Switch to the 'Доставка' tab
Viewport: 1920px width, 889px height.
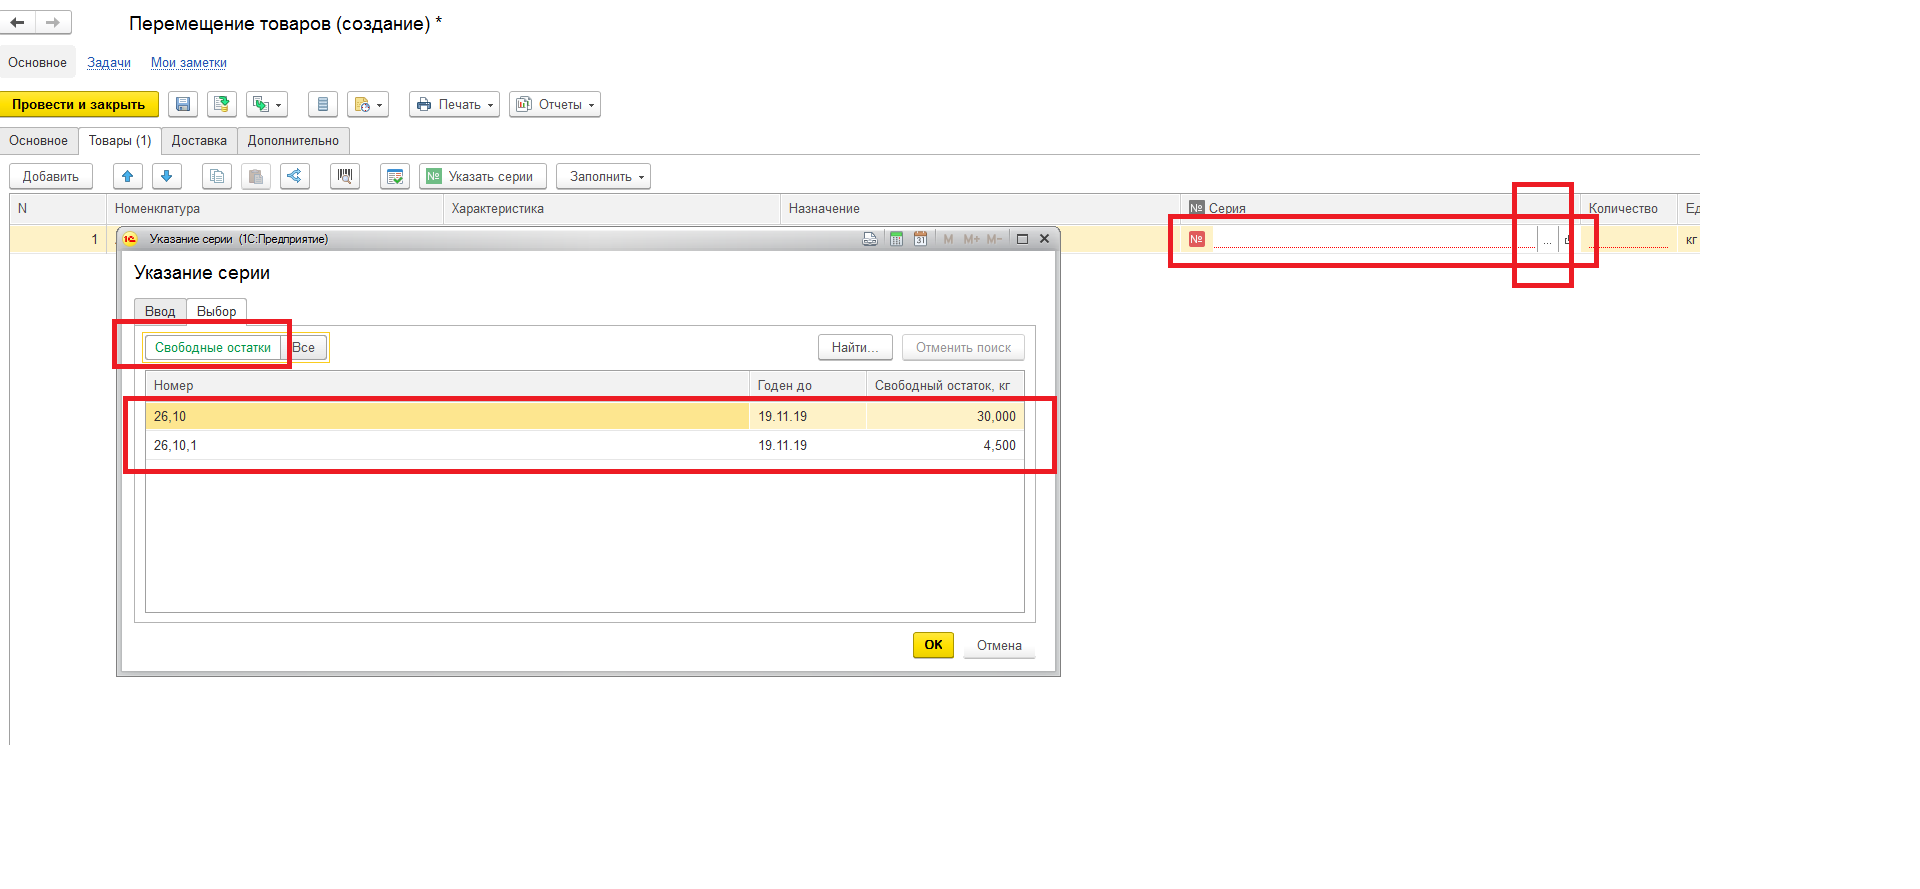pos(199,141)
